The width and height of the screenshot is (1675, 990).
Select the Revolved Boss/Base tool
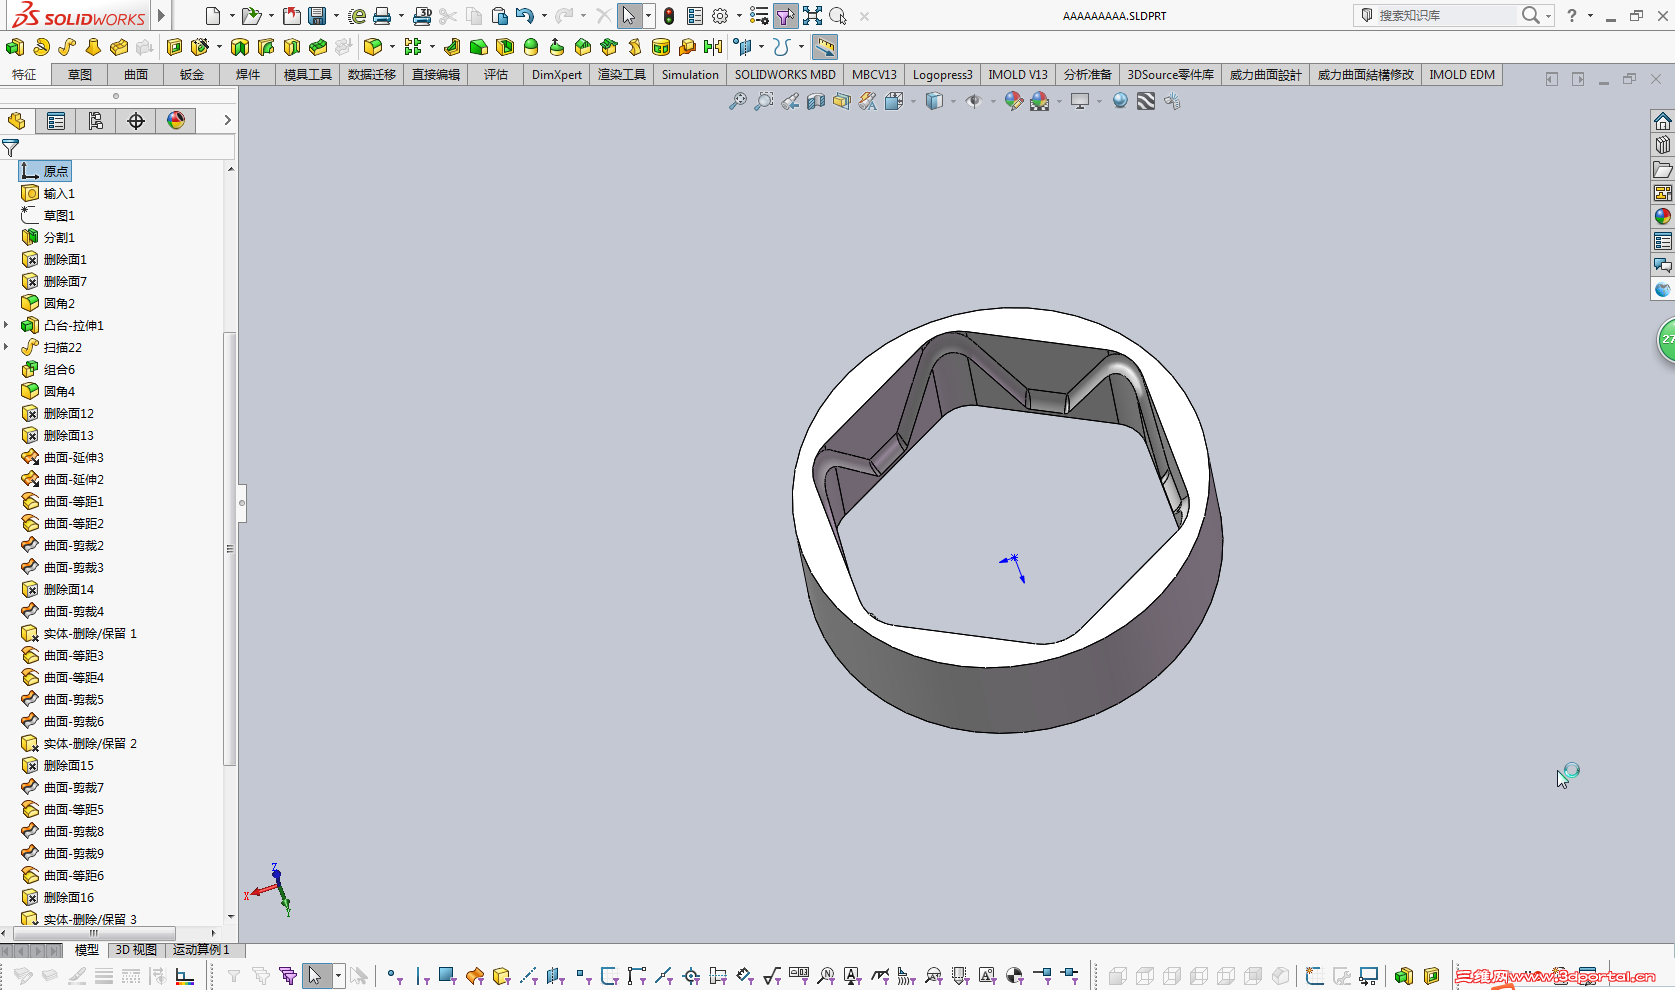(41, 47)
